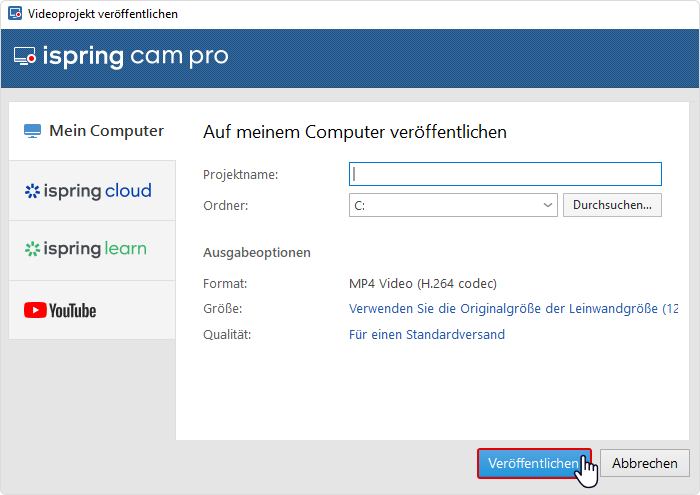Click the Veröffentlichen button

(534, 463)
